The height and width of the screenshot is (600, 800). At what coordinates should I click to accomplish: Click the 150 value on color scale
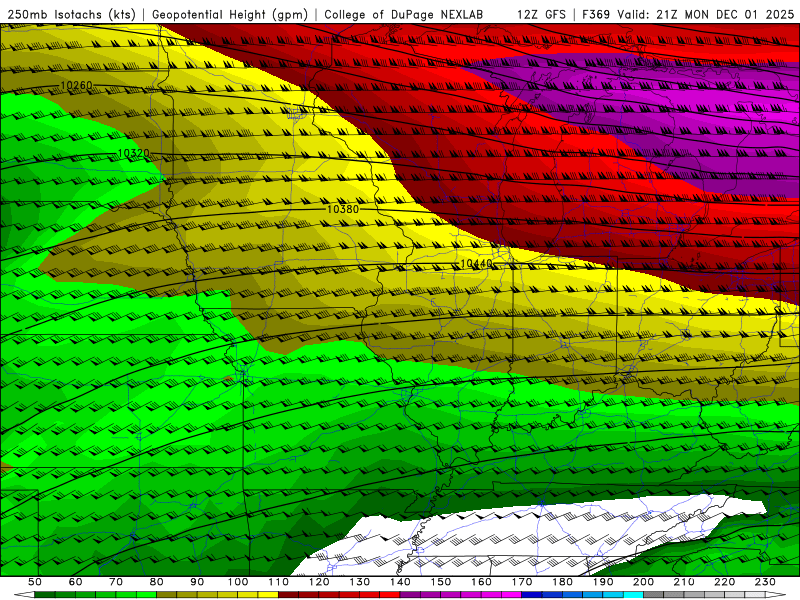pos(441,582)
